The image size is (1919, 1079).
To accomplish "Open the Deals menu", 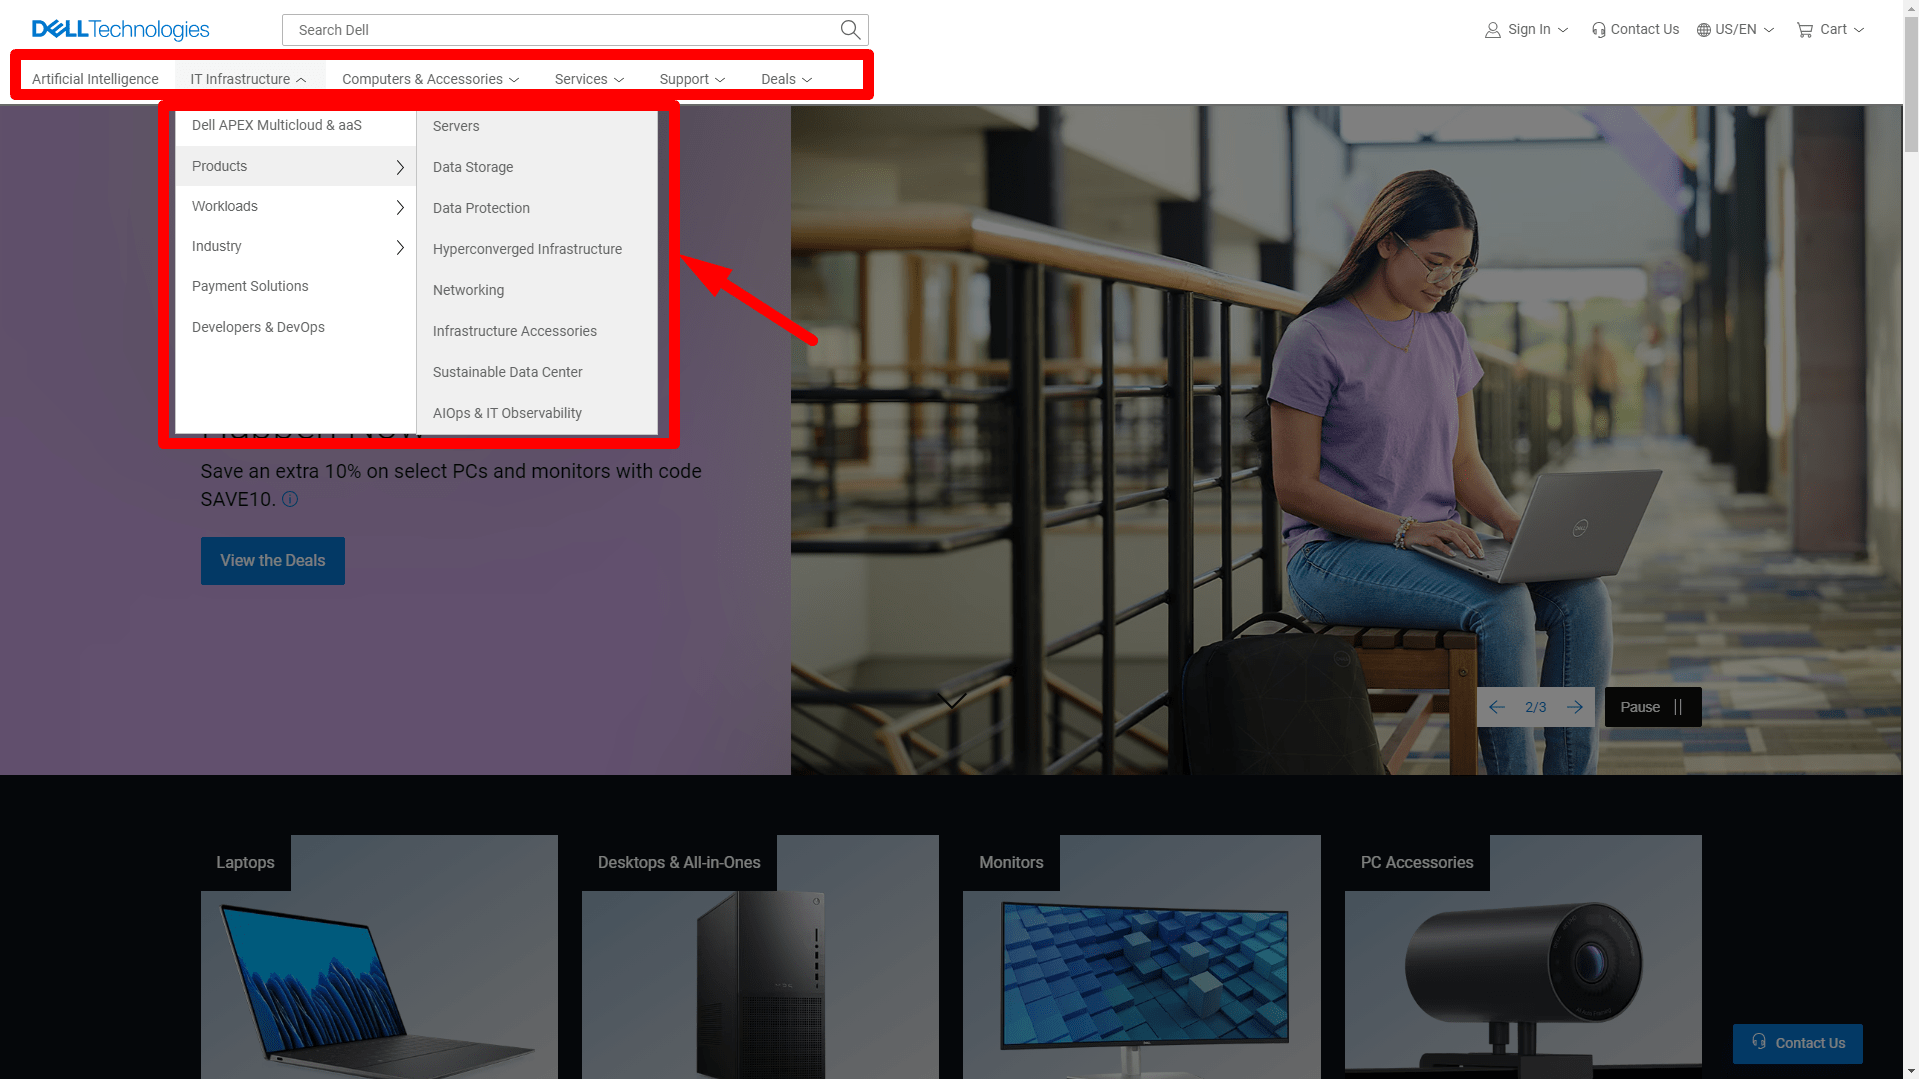I will point(786,79).
